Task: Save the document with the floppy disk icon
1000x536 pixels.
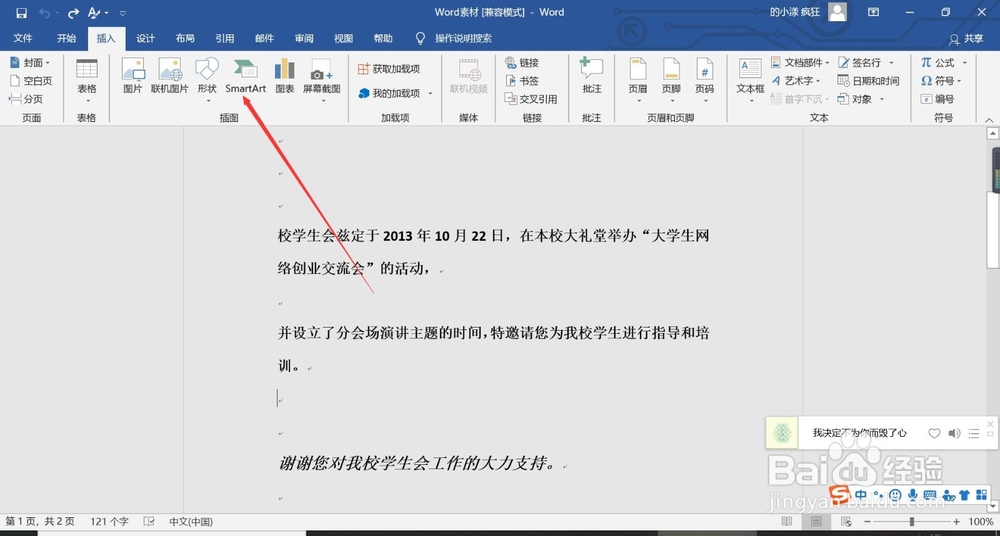Action: 22,13
